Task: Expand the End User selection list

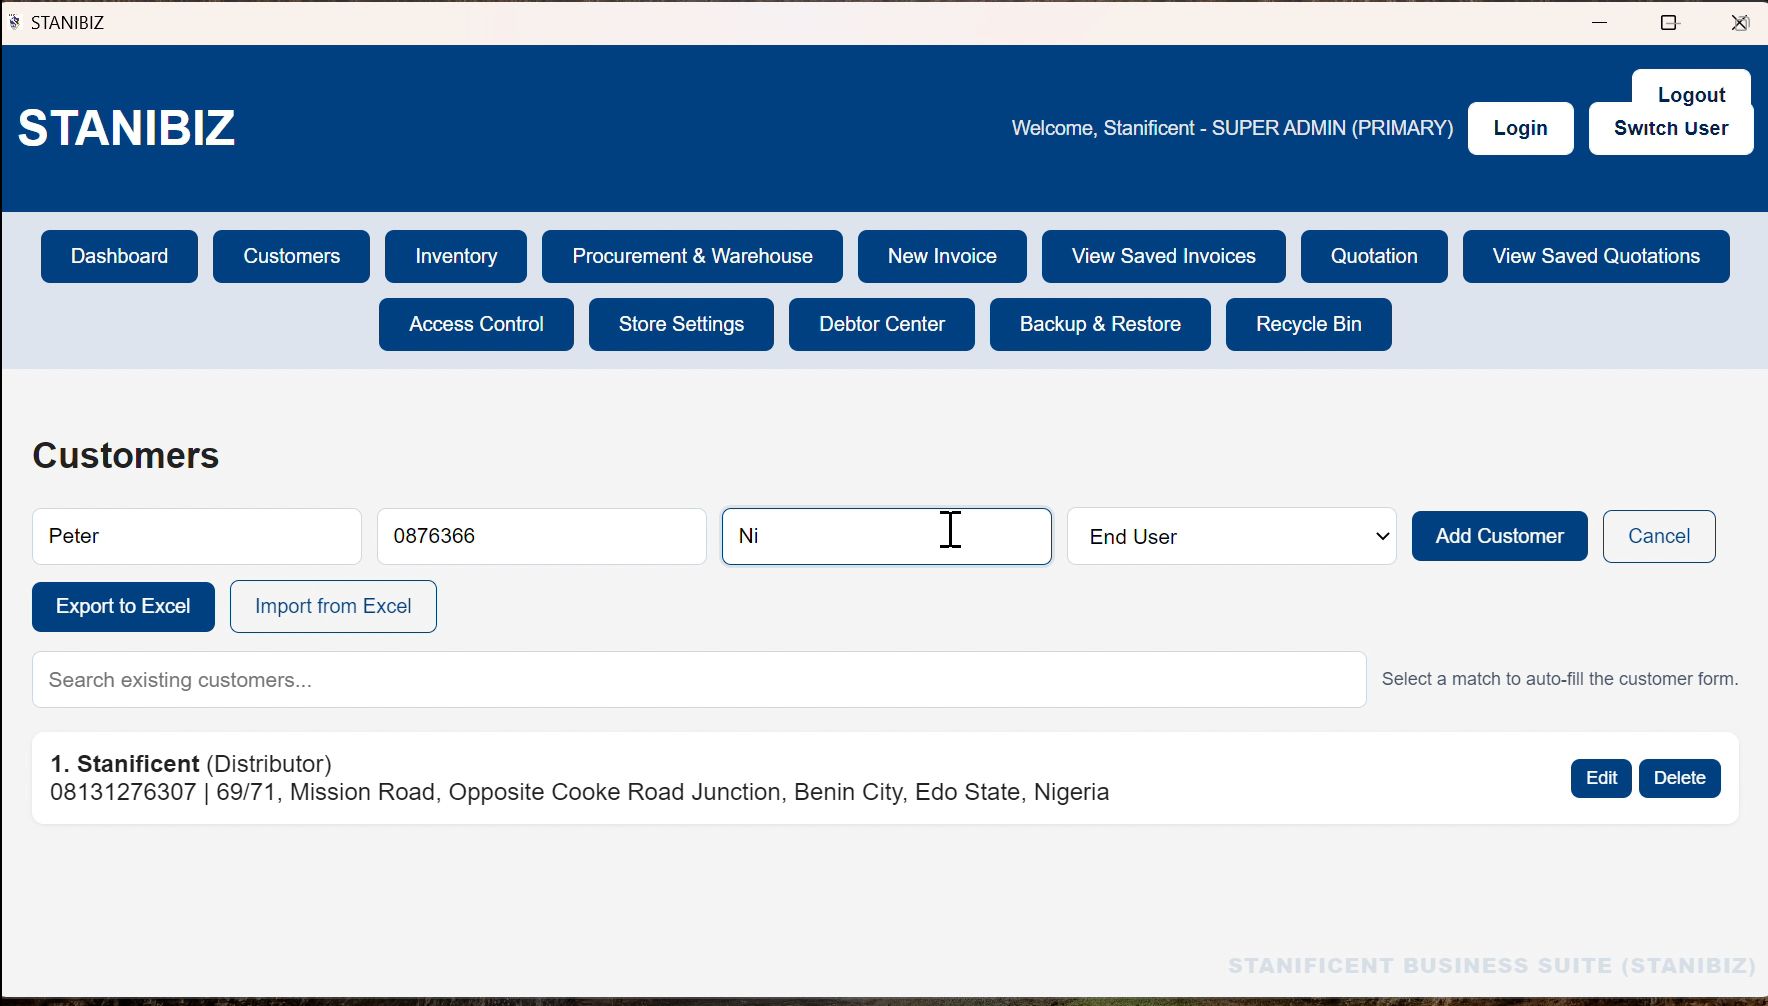Action: [1232, 536]
